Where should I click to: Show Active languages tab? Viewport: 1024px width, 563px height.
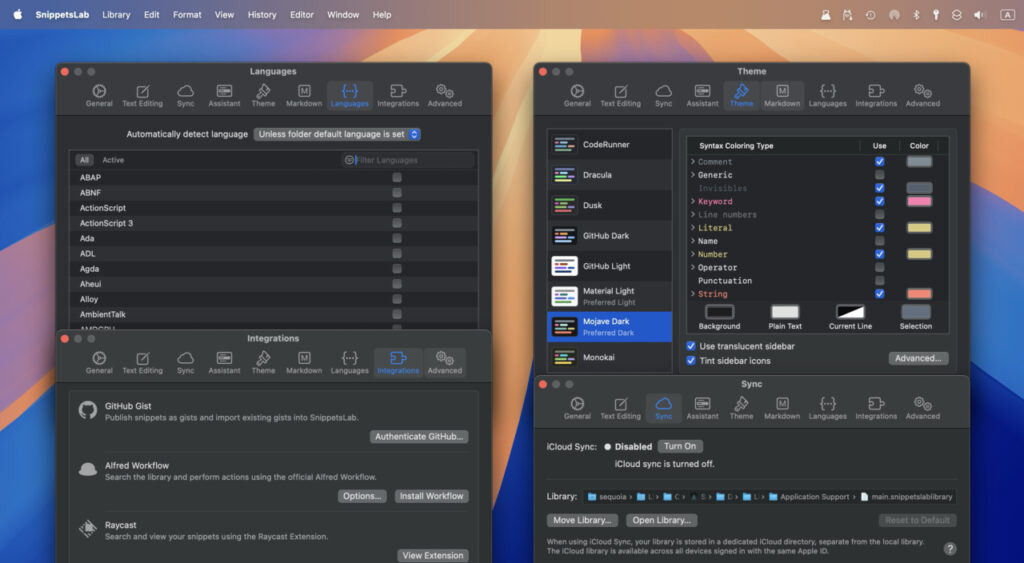(x=113, y=160)
